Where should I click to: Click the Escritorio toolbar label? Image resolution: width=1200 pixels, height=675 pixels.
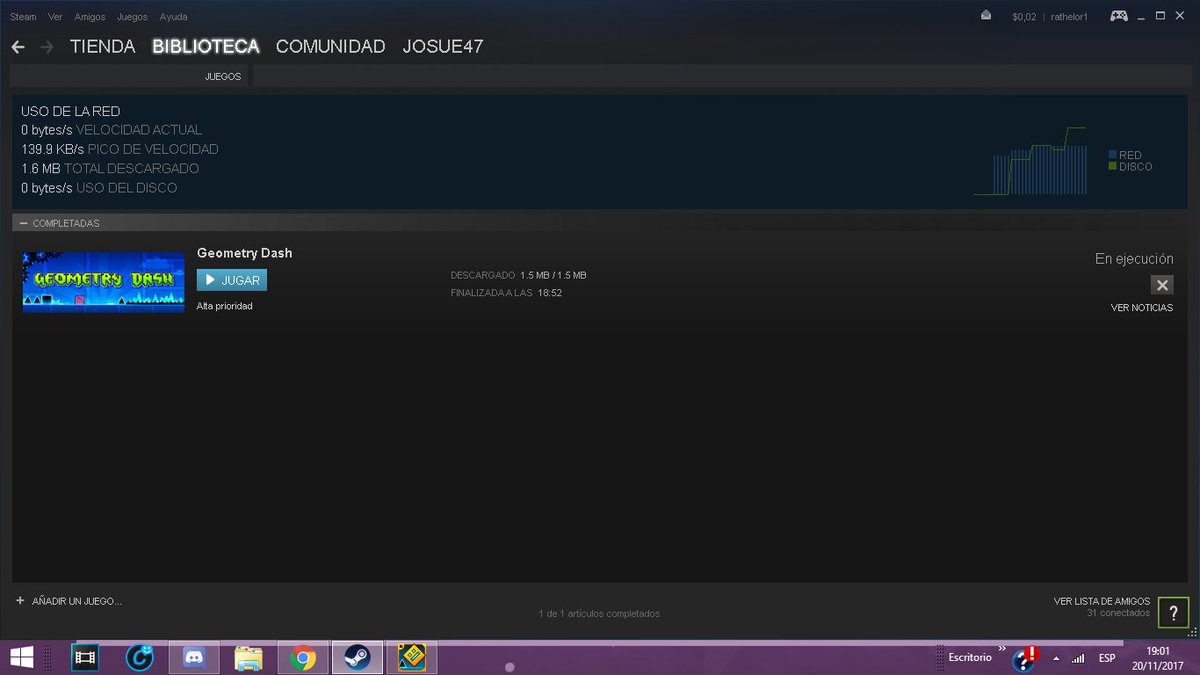coord(970,658)
